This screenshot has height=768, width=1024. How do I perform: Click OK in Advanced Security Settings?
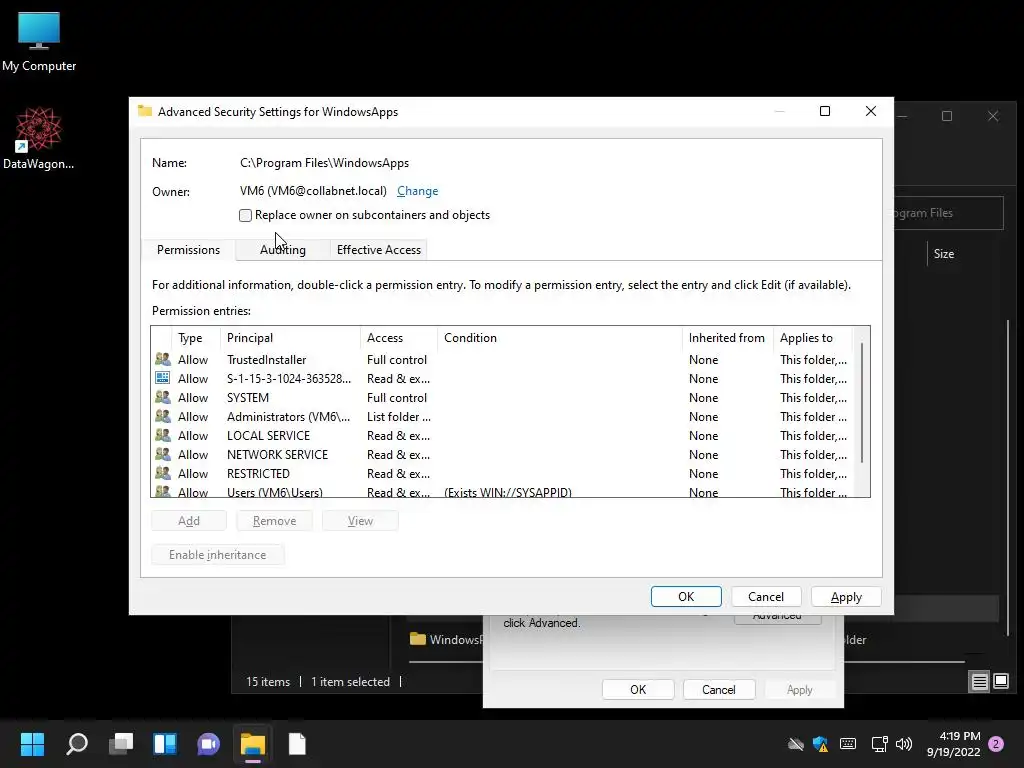(x=686, y=596)
